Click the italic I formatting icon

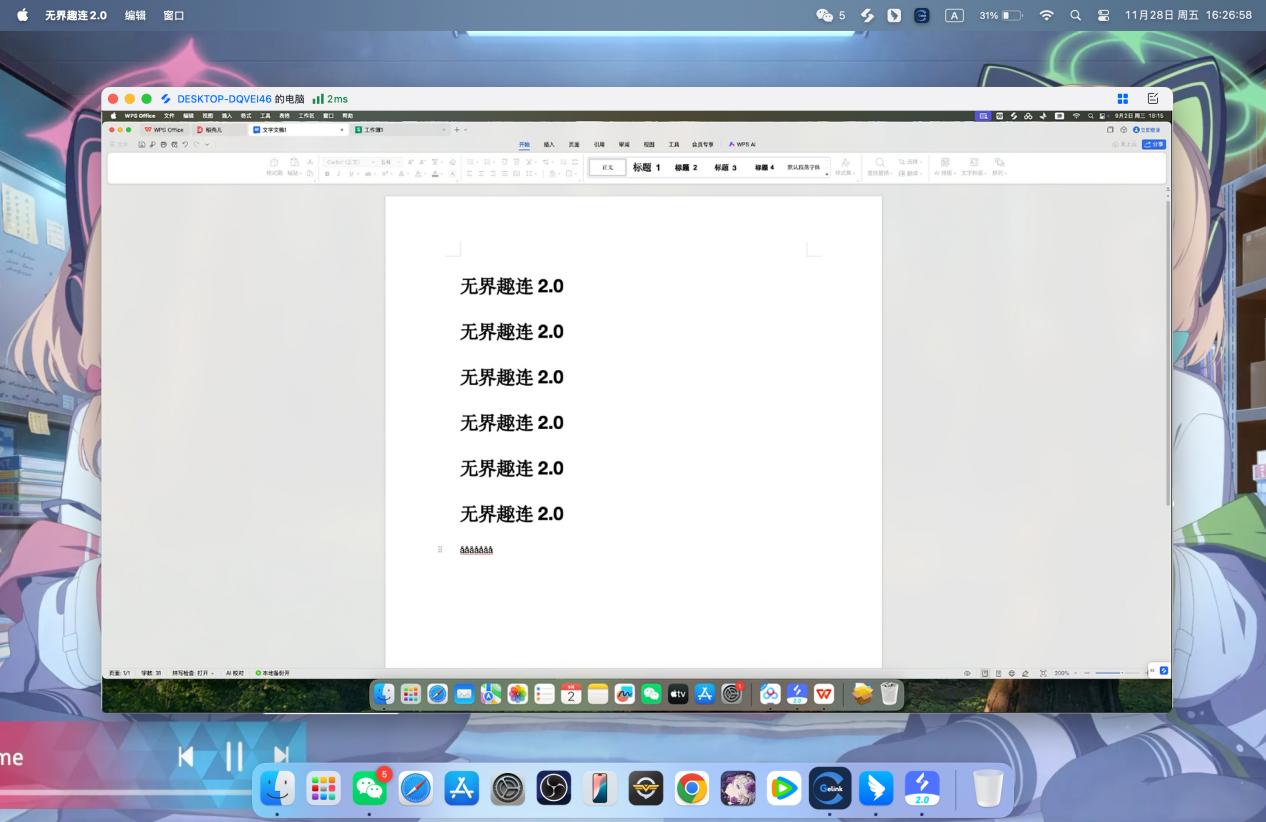[338, 174]
